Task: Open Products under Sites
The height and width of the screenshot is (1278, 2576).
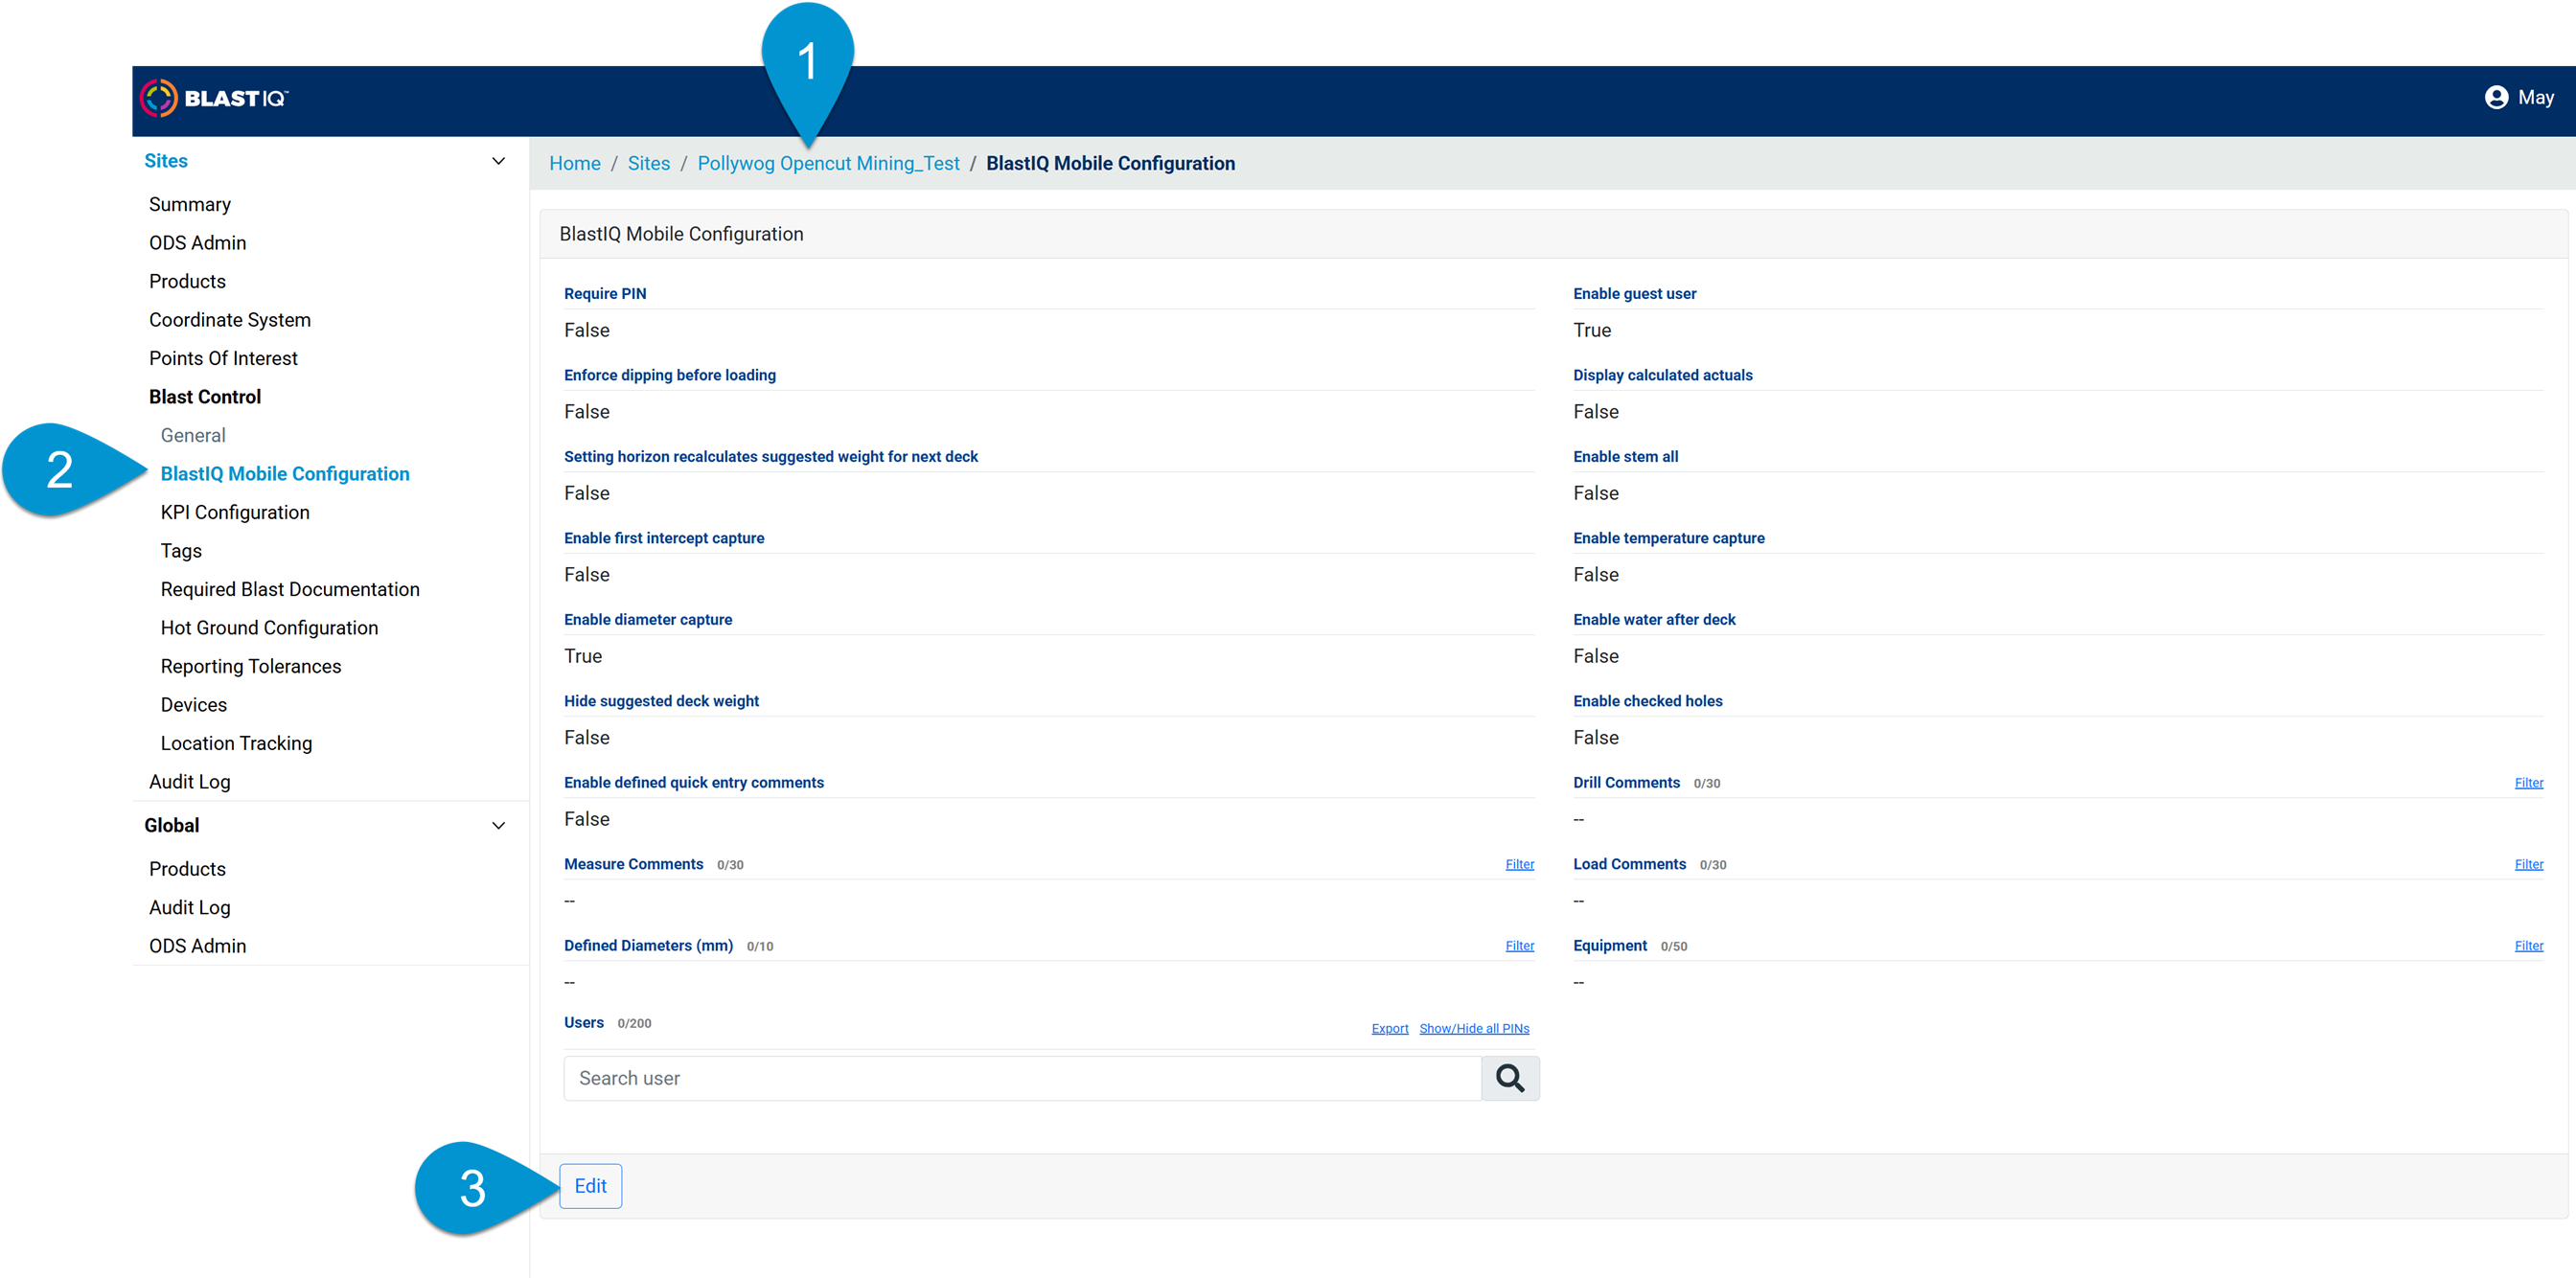Action: coord(188,281)
